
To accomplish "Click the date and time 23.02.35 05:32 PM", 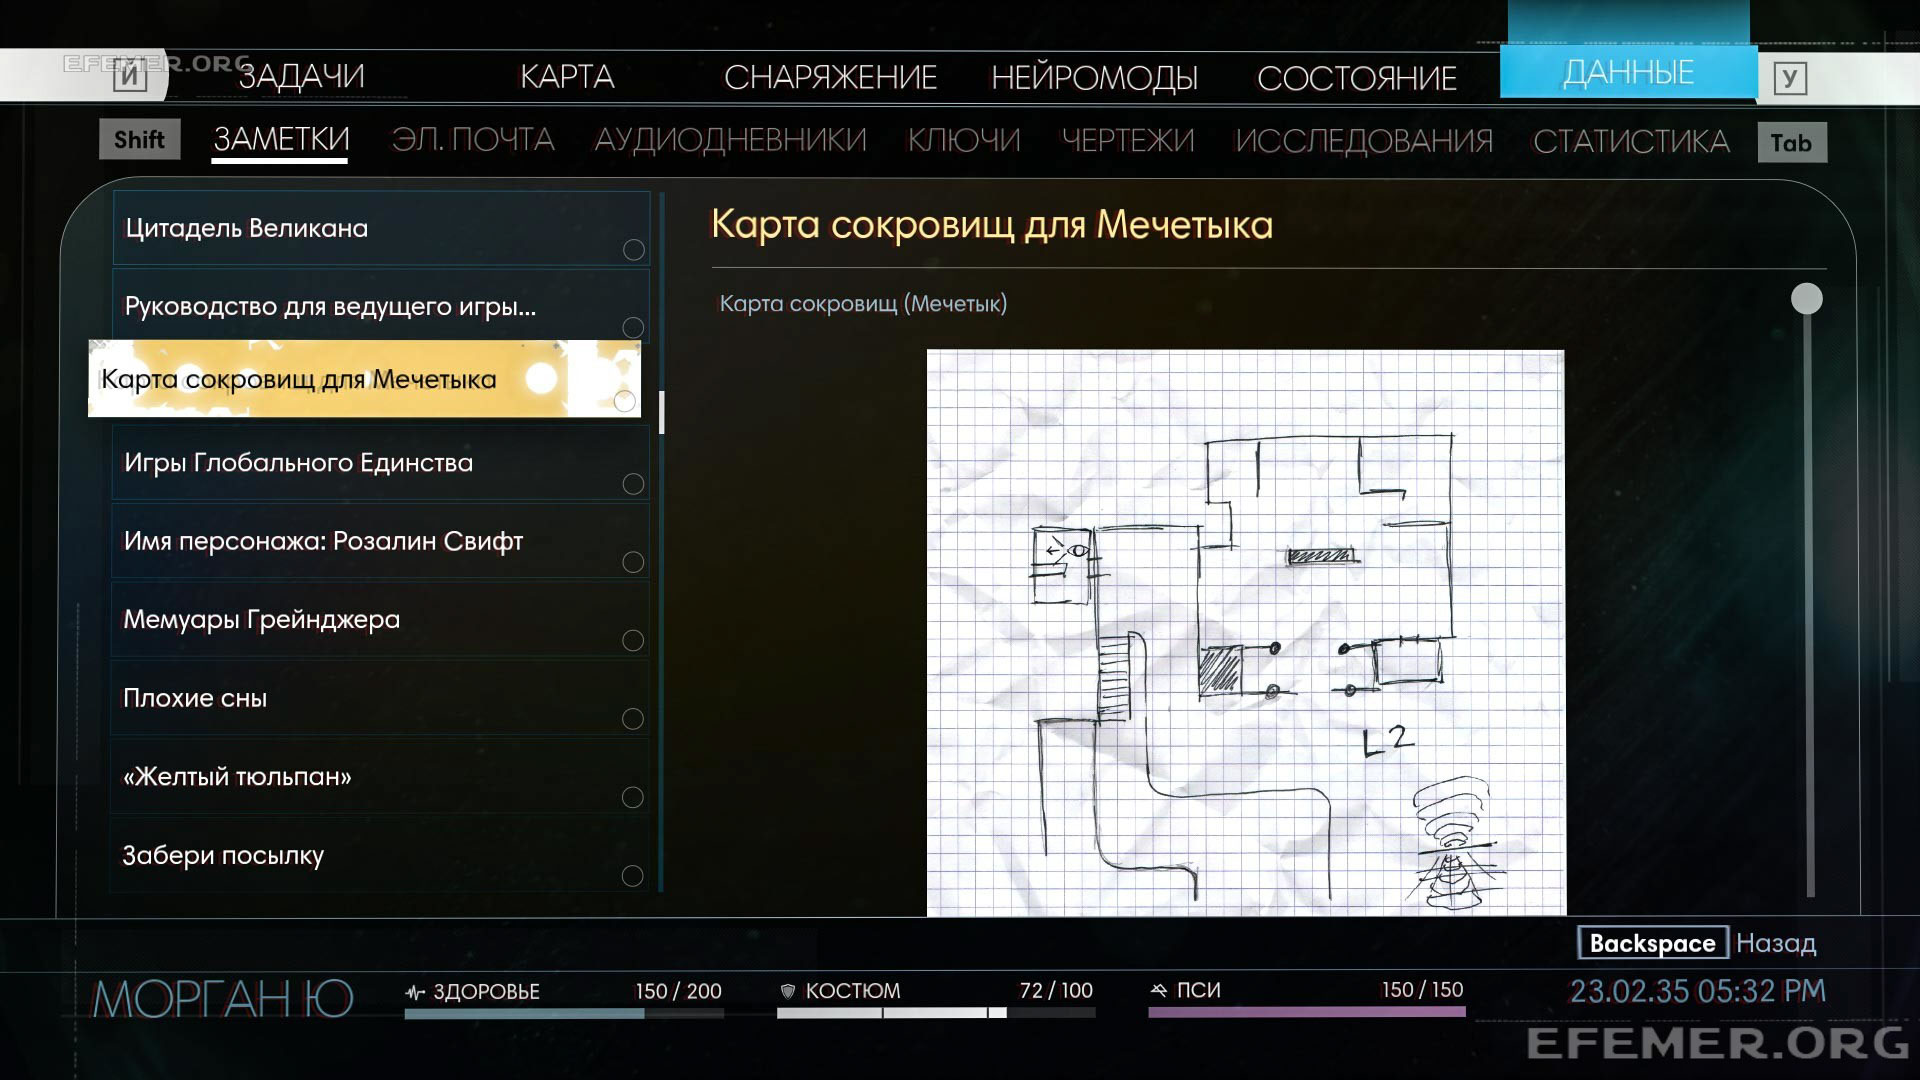I will pyautogui.click(x=1698, y=991).
